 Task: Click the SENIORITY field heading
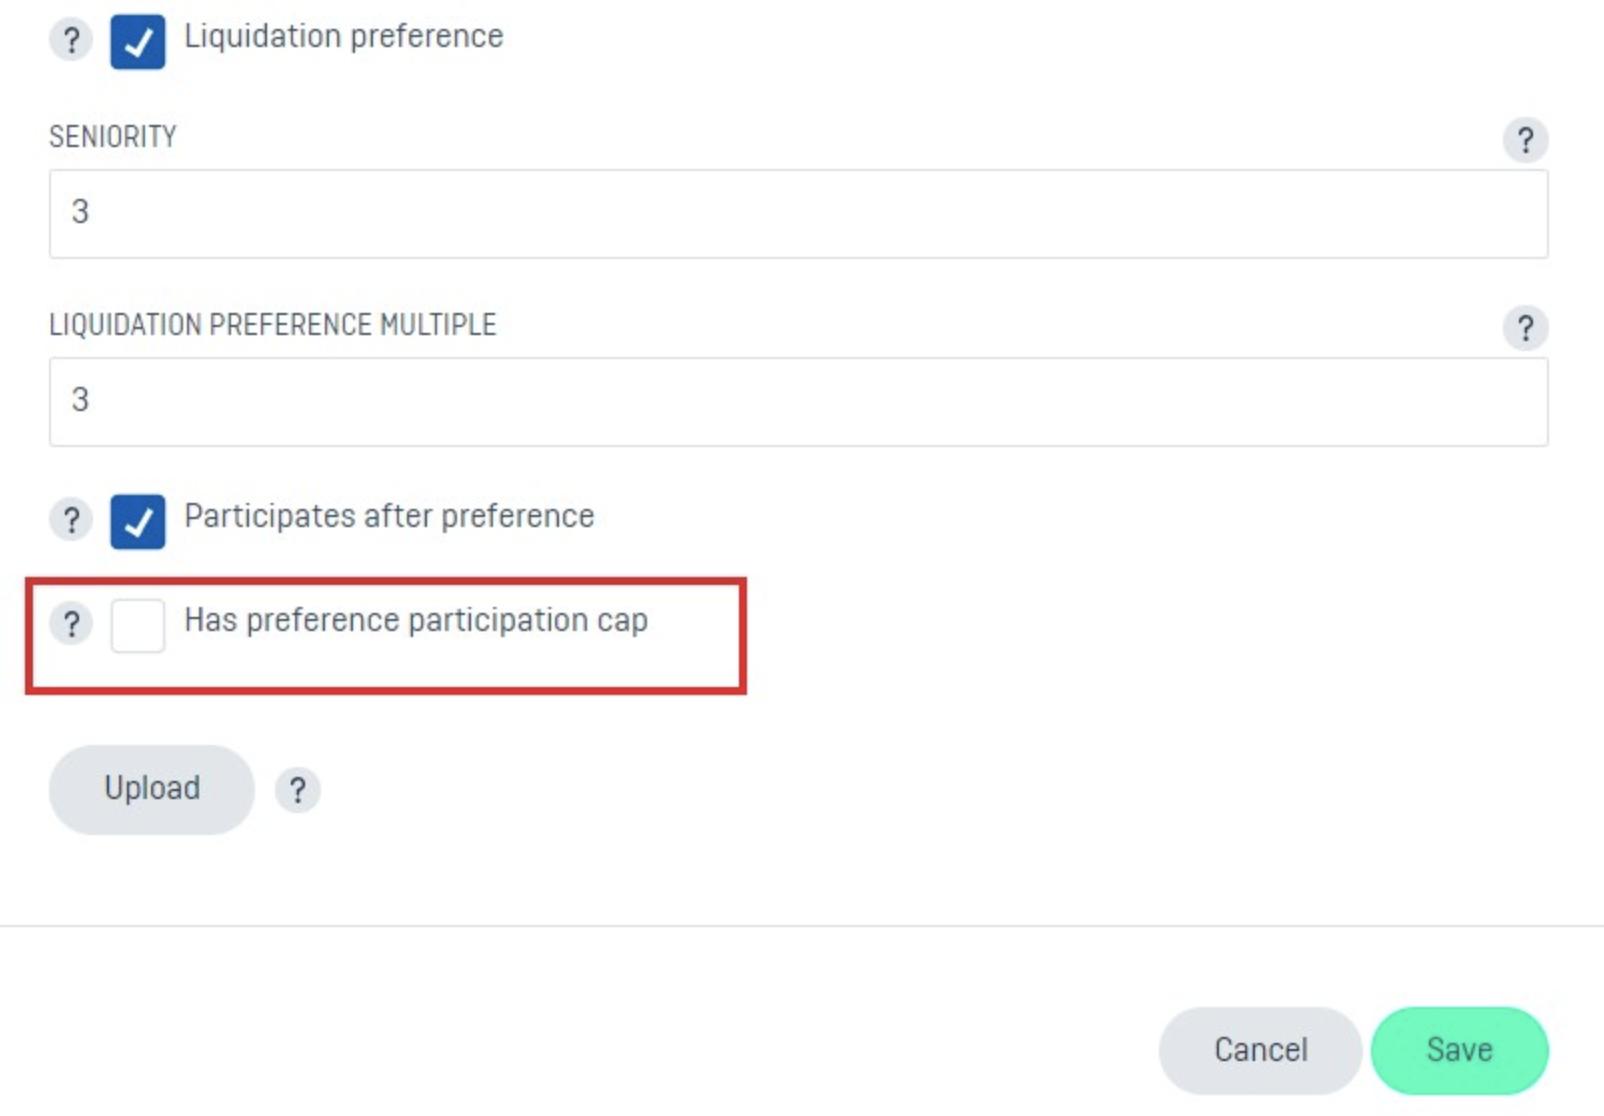(x=113, y=137)
